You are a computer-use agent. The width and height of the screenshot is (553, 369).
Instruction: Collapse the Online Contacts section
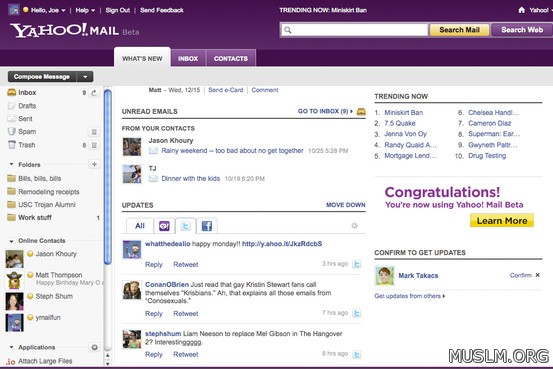[x=11, y=241]
